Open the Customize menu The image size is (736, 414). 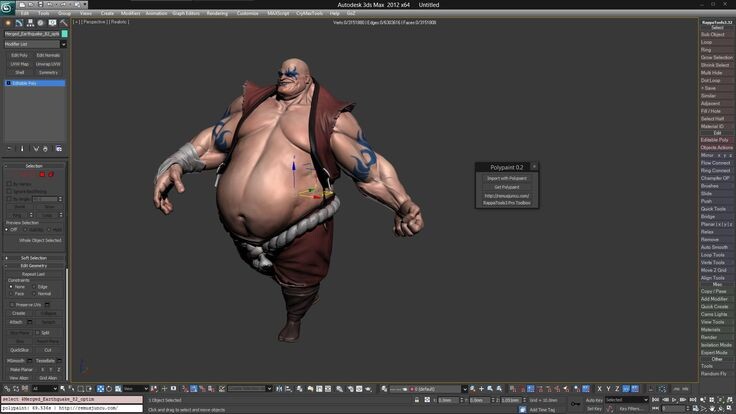247,13
